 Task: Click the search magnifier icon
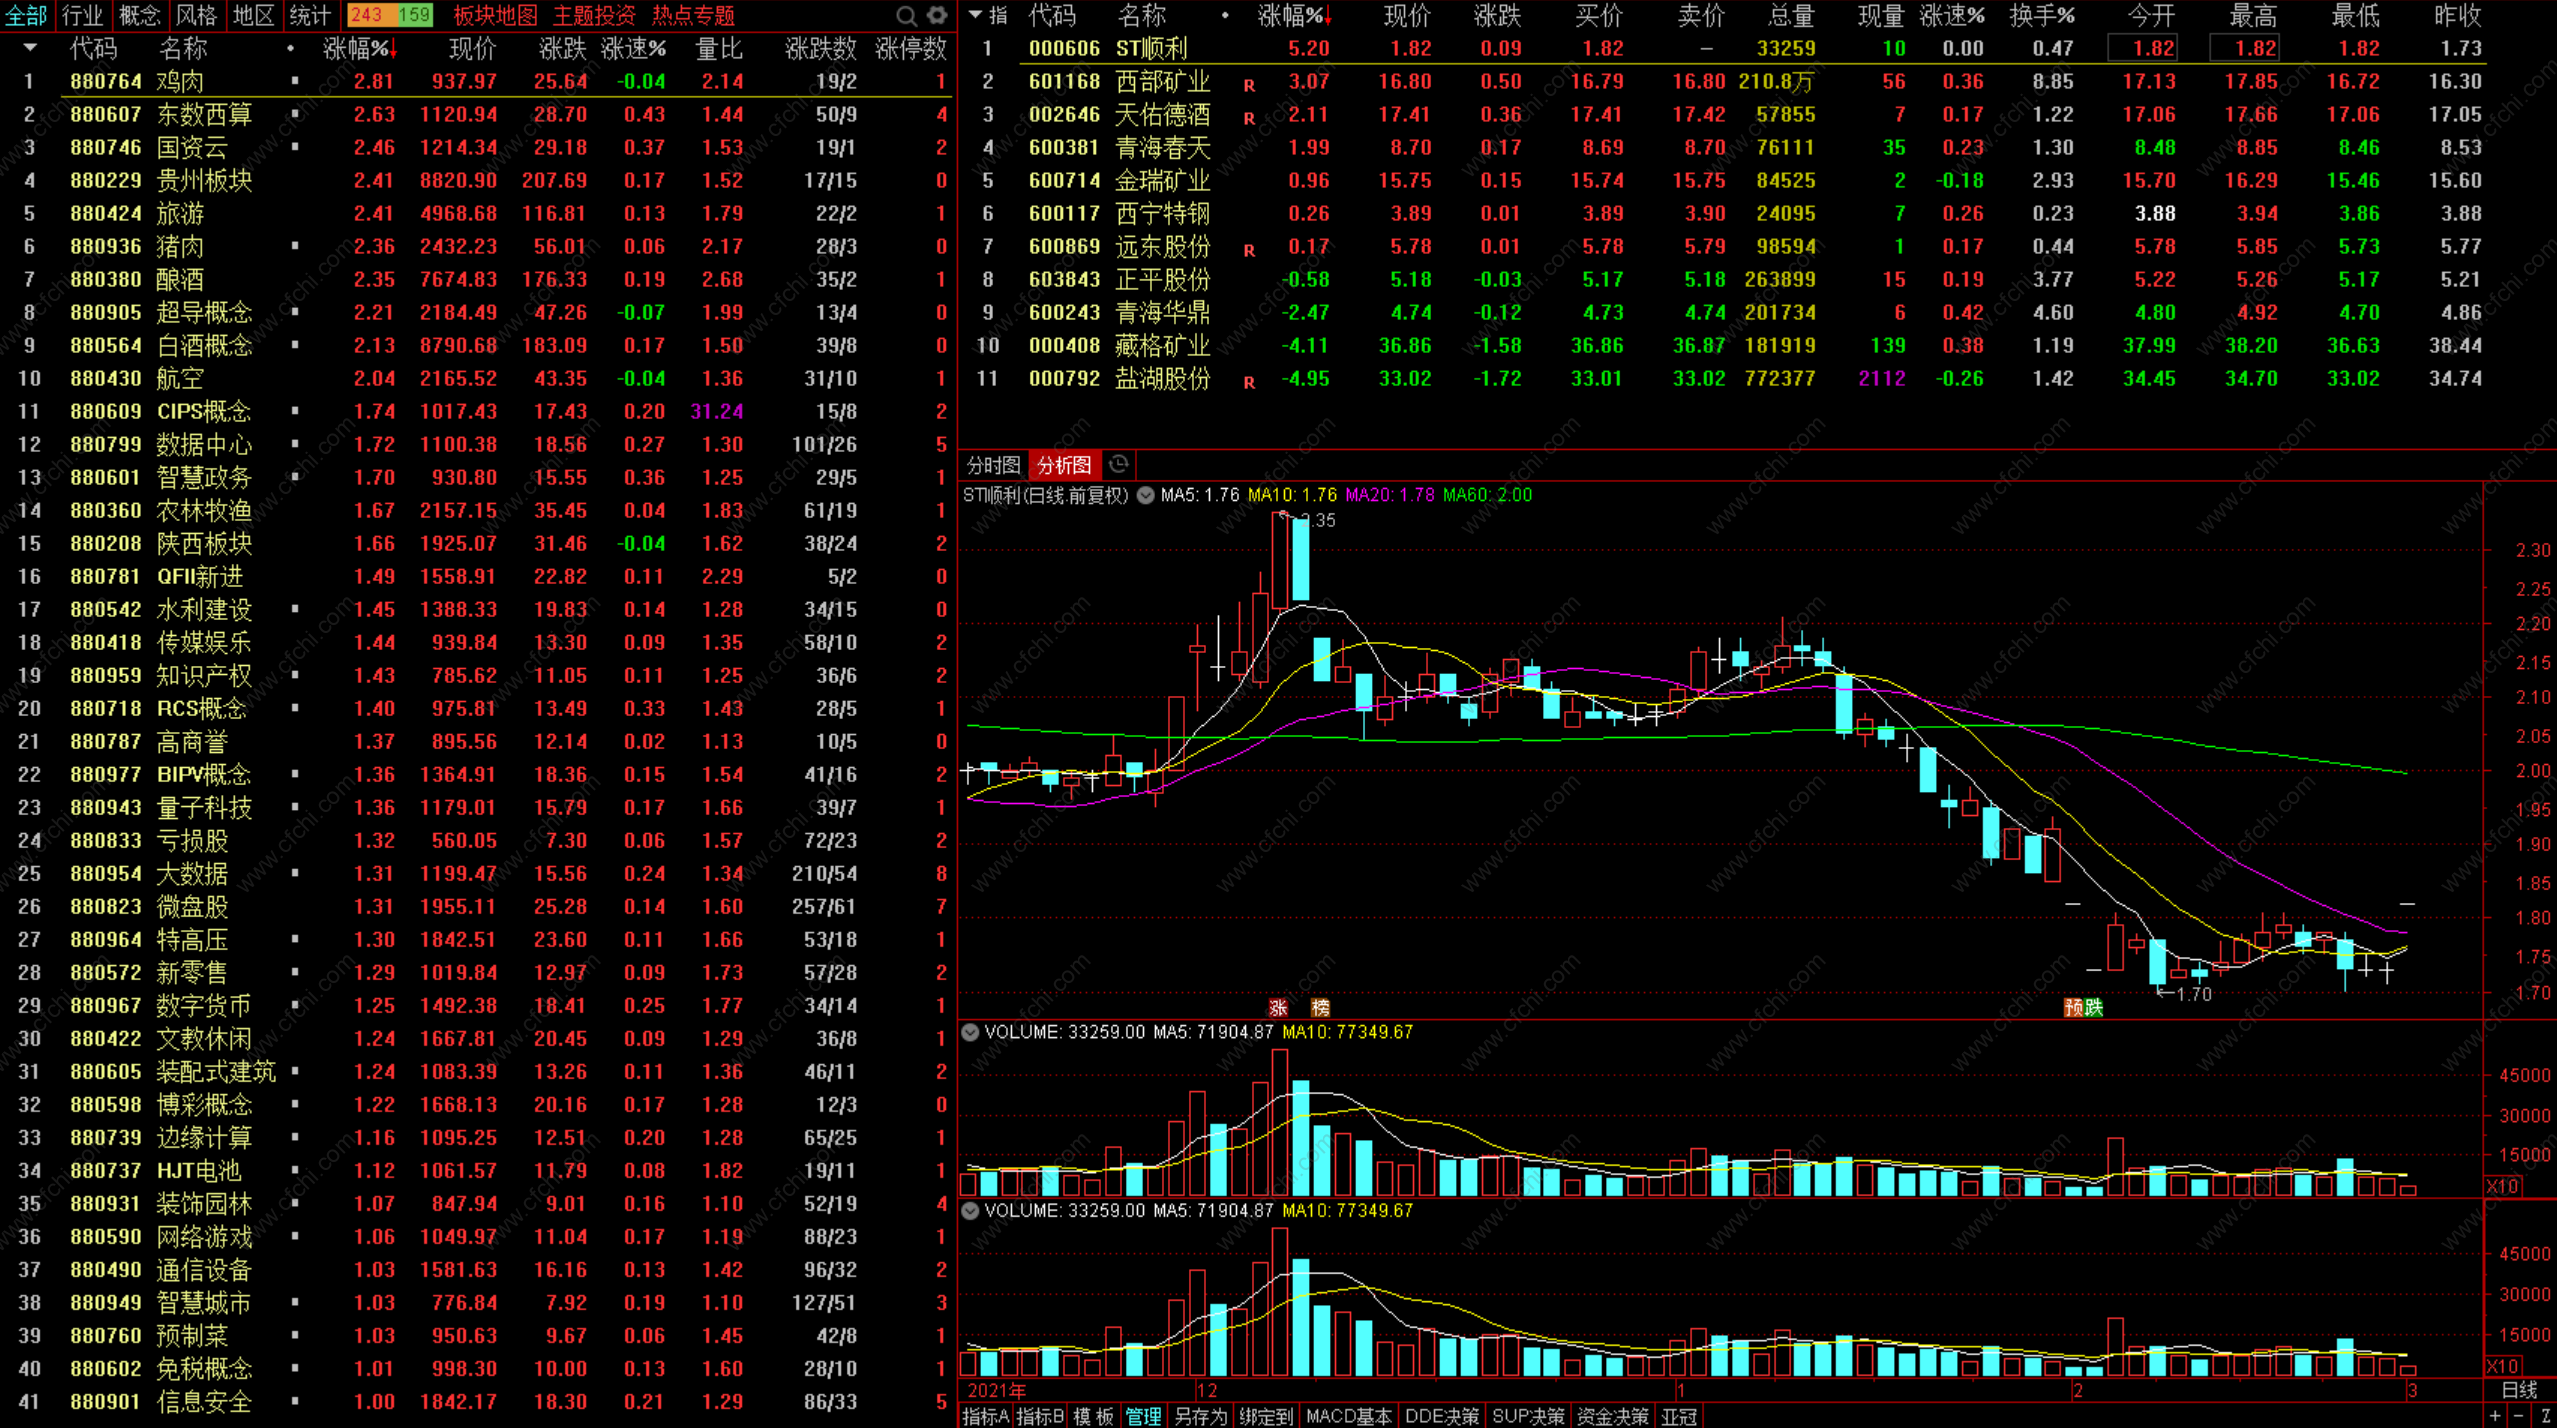point(906,15)
